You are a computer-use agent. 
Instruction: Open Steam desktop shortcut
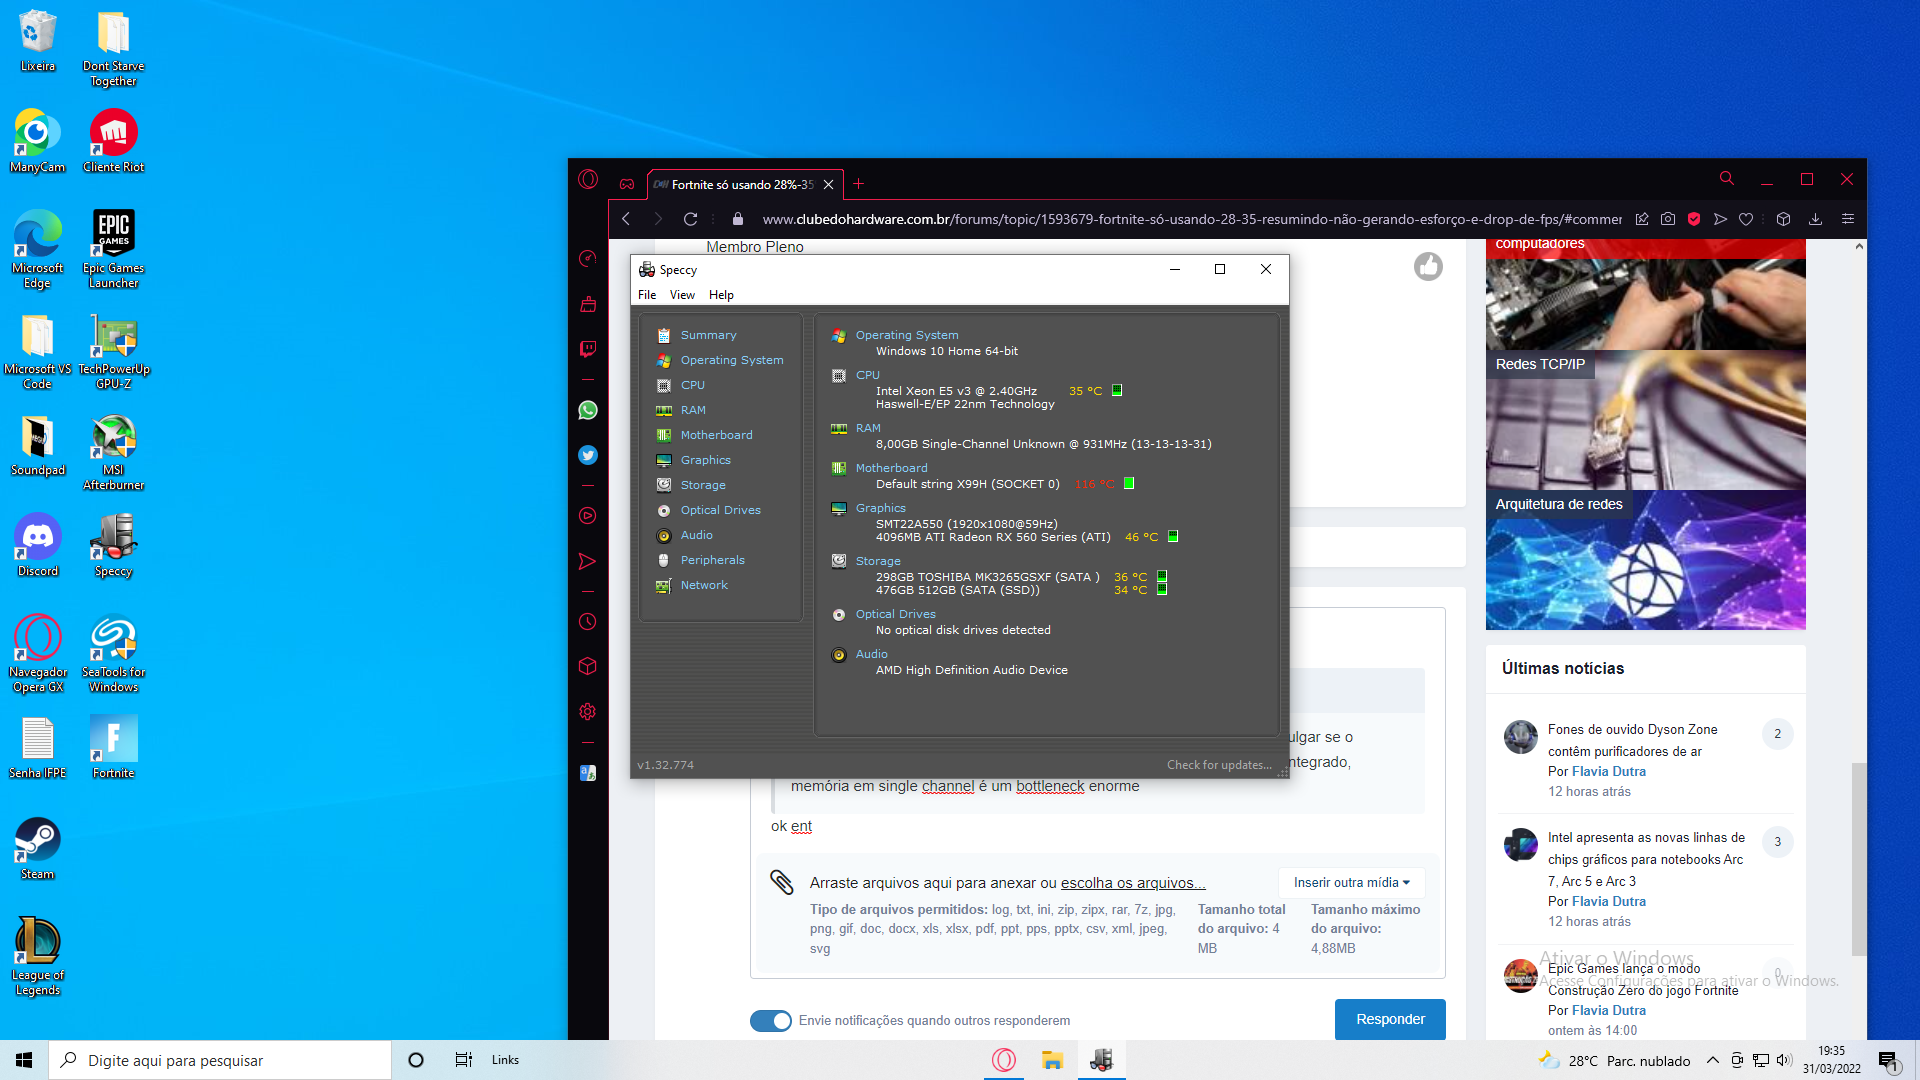[38, 848]
